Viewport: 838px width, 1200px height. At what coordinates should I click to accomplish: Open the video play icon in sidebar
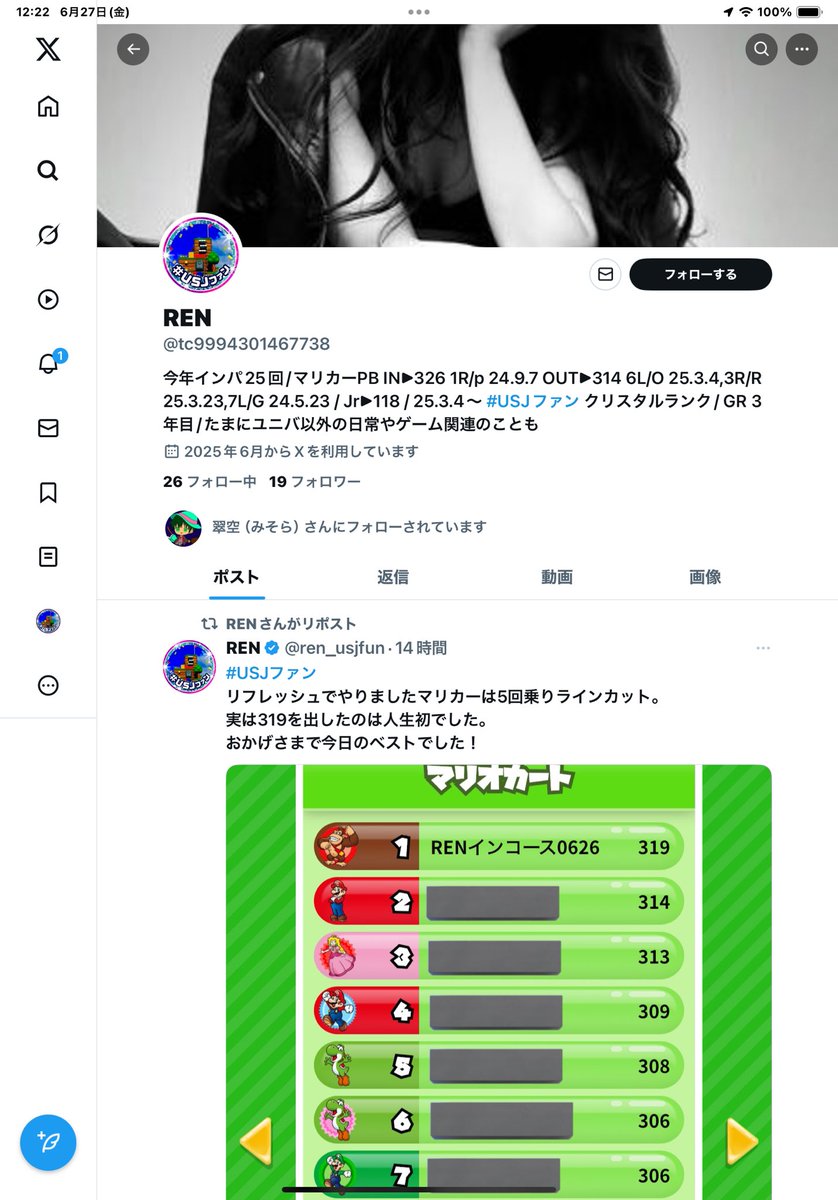(x=48, y=299)
